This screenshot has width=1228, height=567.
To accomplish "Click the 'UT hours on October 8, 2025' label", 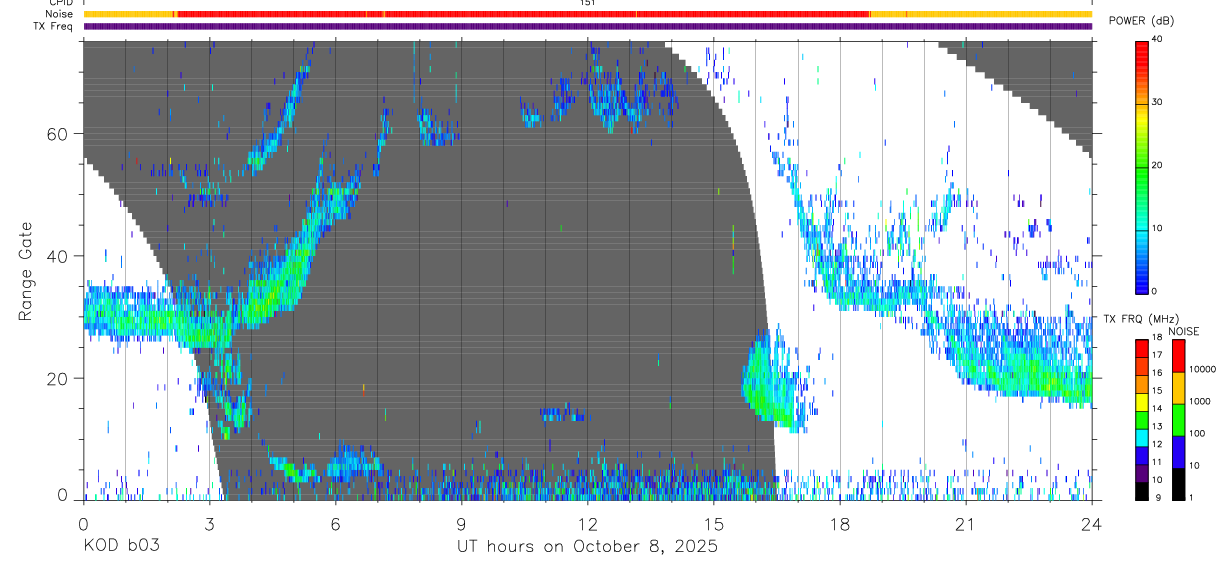I will click(x=587, y=547).
